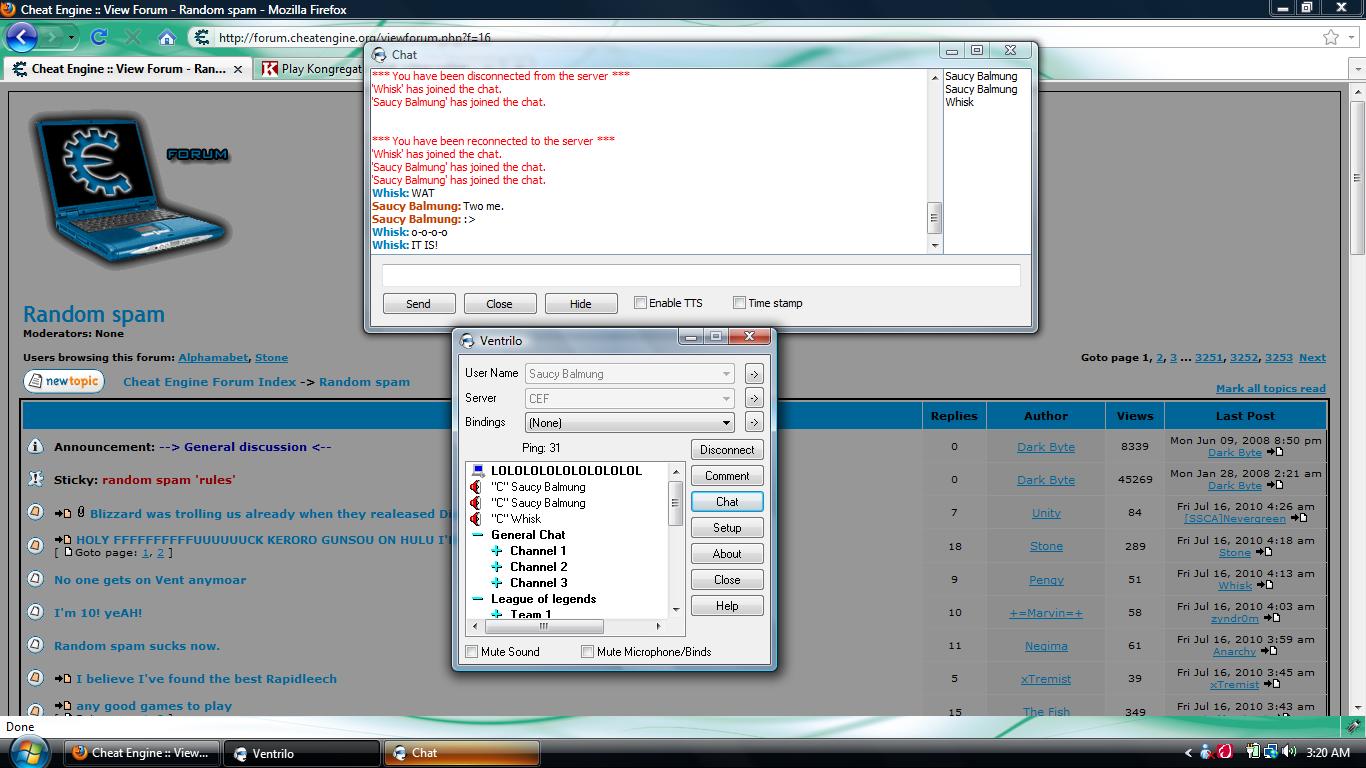The height and width of the screenshot is (768, 1366).
Task: Expand Channel 2 in Ventrilo tree
Action: pyautogui.click(x=497, y=567)
